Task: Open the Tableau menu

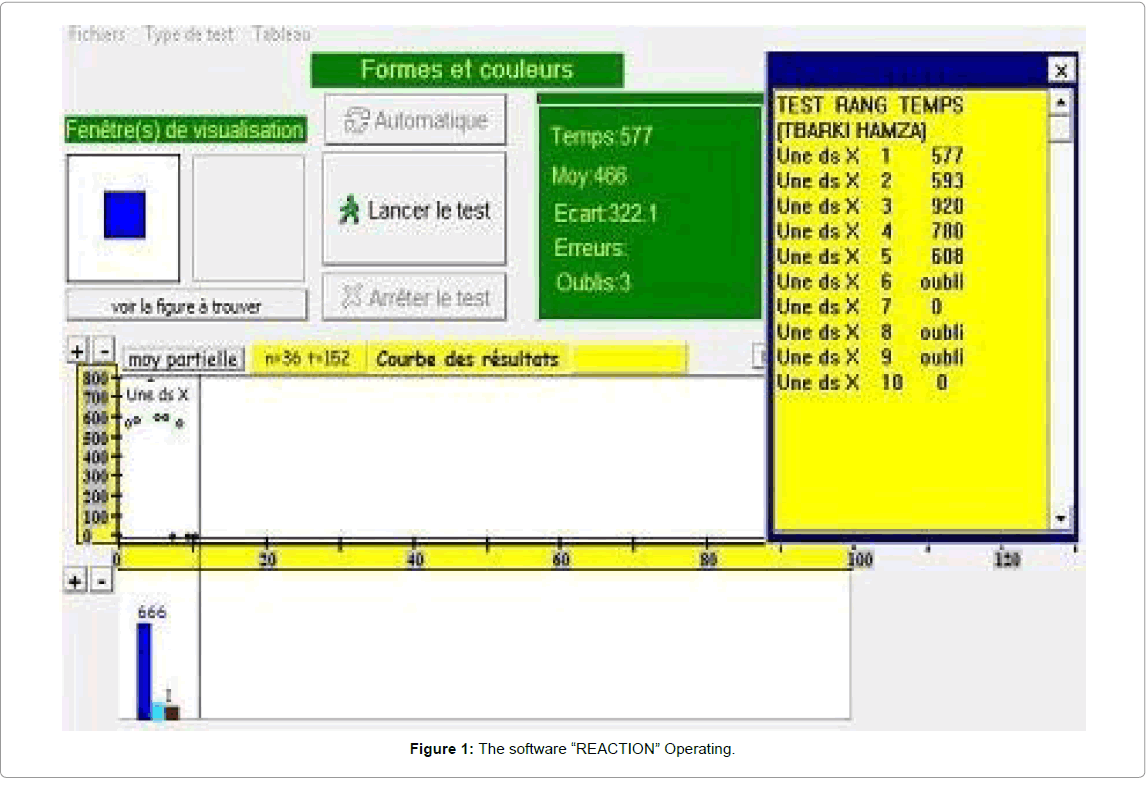Action: tap(281, 34)
